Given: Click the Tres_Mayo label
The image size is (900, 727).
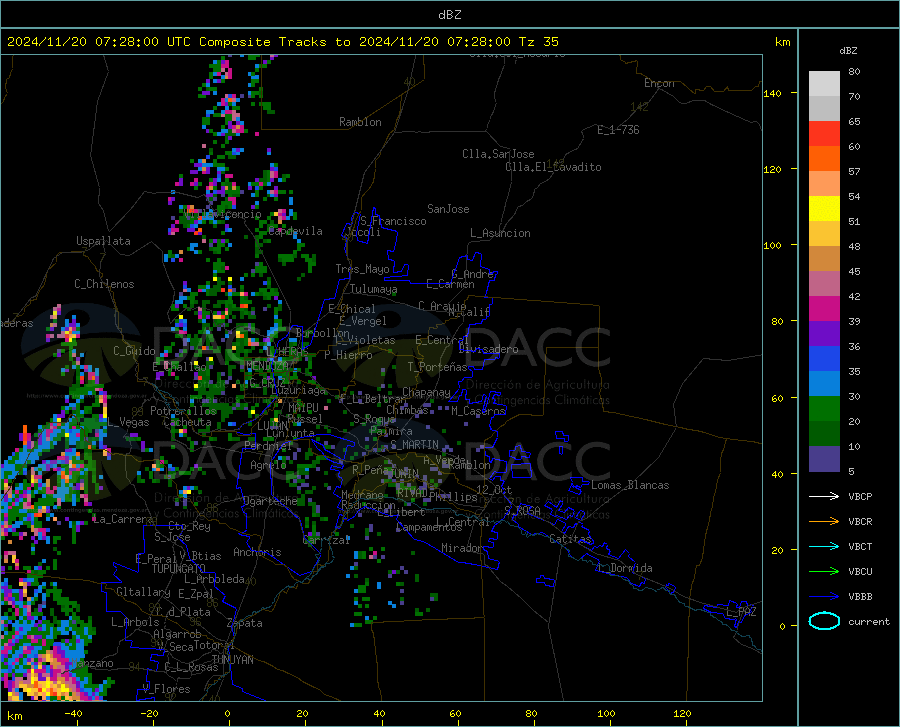Looking at the screenshot, I should tap(362, 269).
